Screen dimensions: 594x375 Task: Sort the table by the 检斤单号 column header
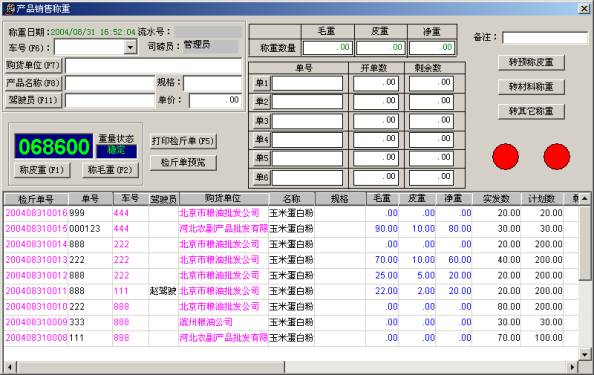[x=36, y=199]
